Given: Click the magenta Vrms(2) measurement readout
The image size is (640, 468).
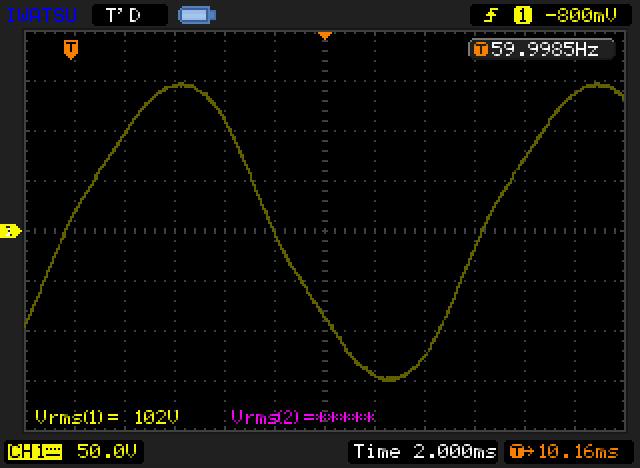Looking at the screenshot, I should coord(302,417).
